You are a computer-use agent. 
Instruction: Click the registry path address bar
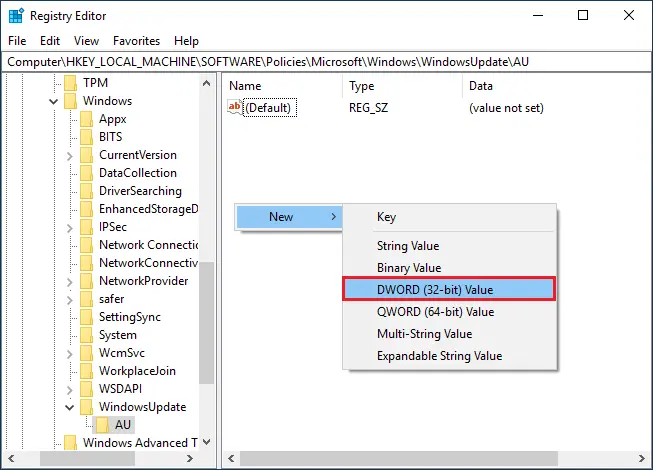[326, 62]
